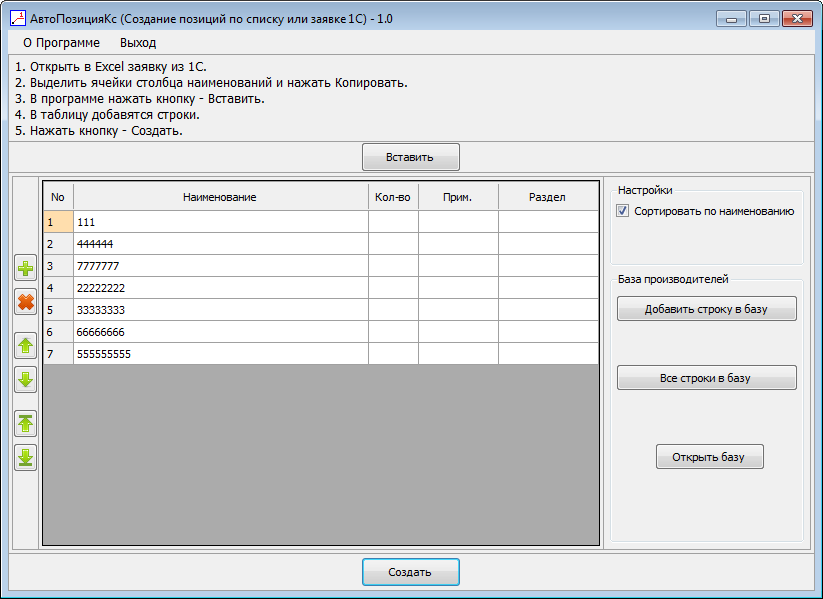Click the 'No' column header

pos(58,197)
